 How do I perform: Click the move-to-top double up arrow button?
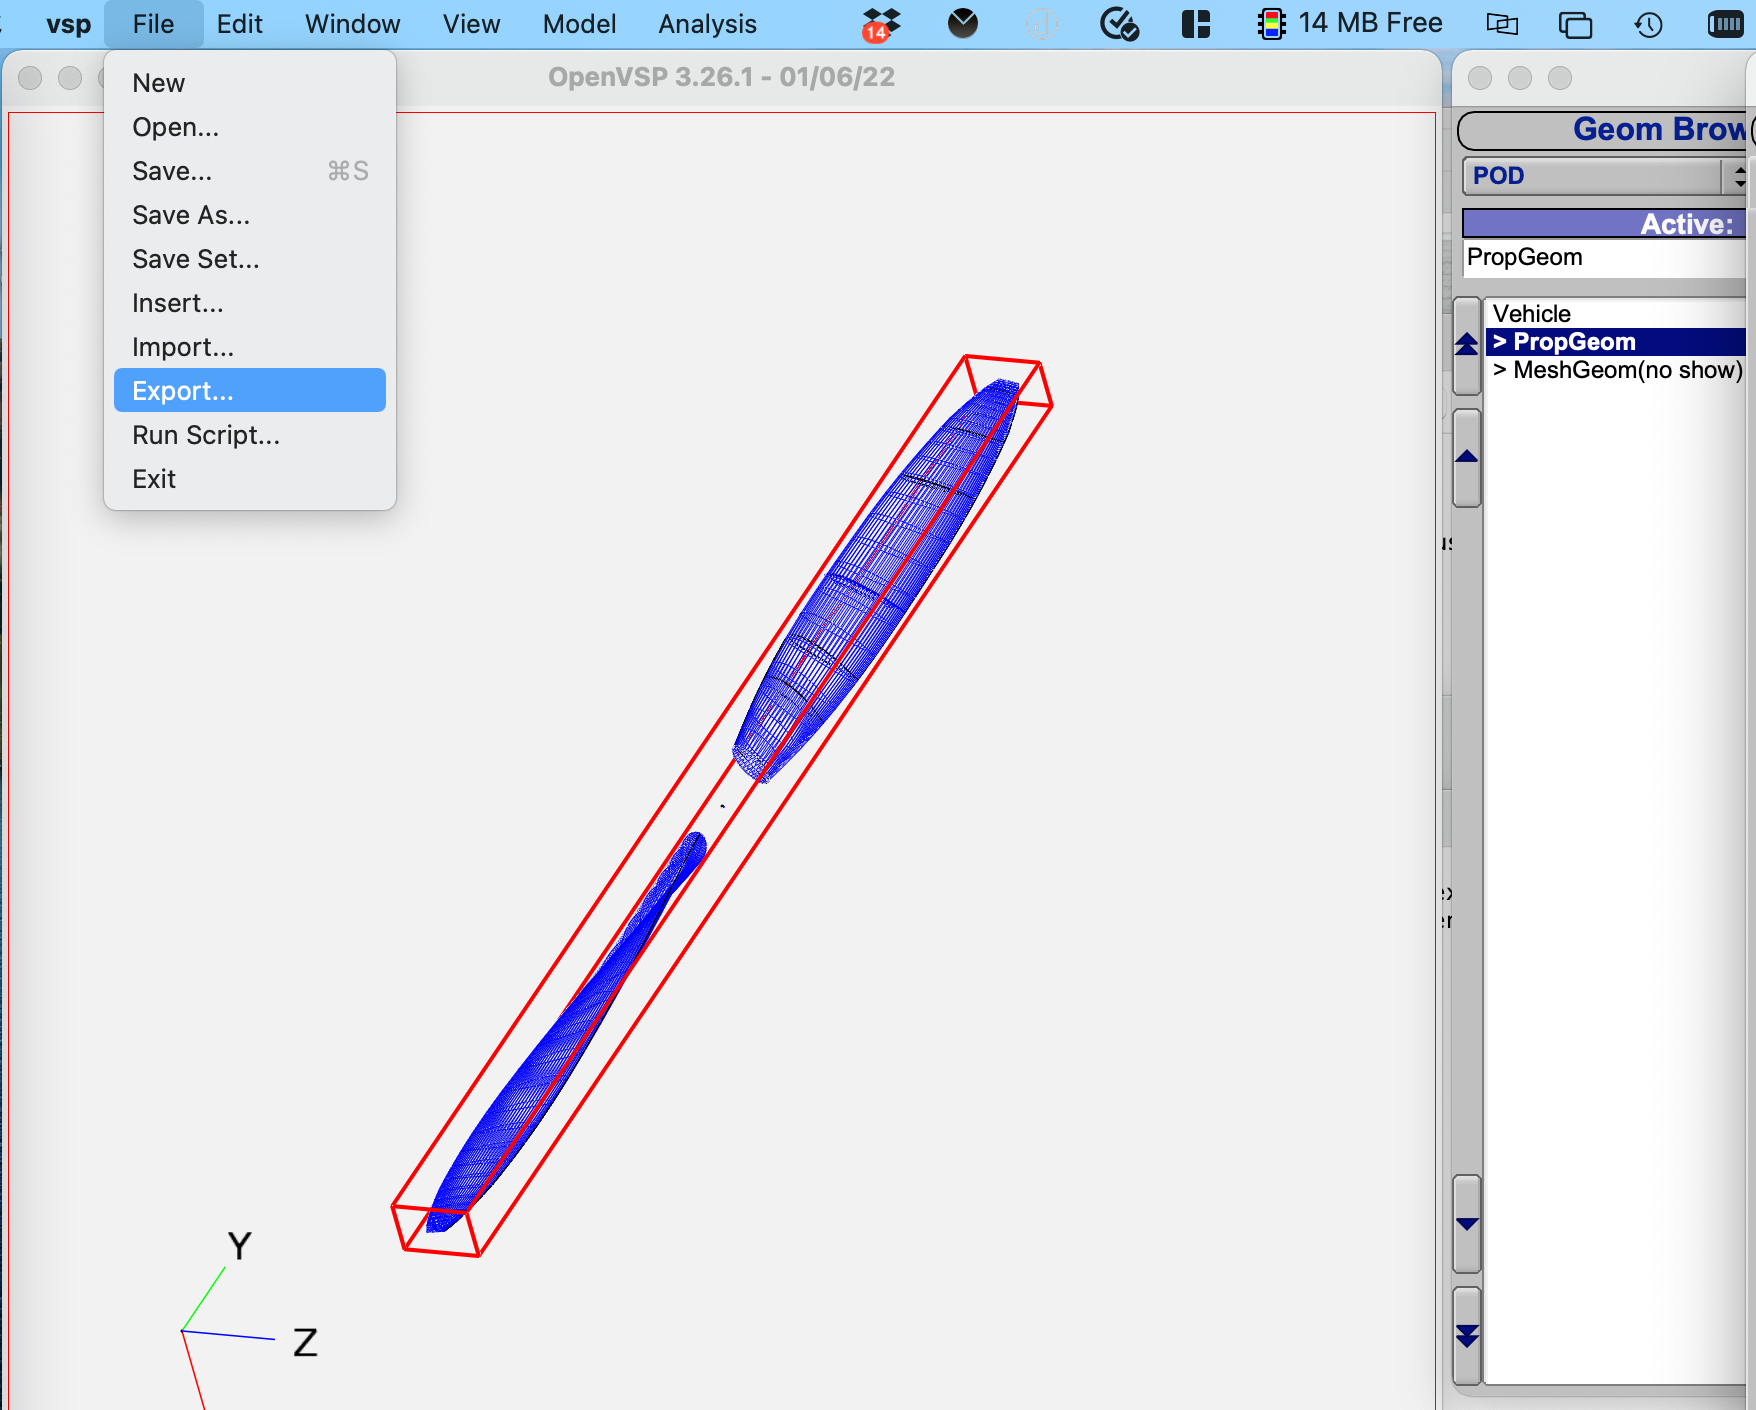[1466, 345]
